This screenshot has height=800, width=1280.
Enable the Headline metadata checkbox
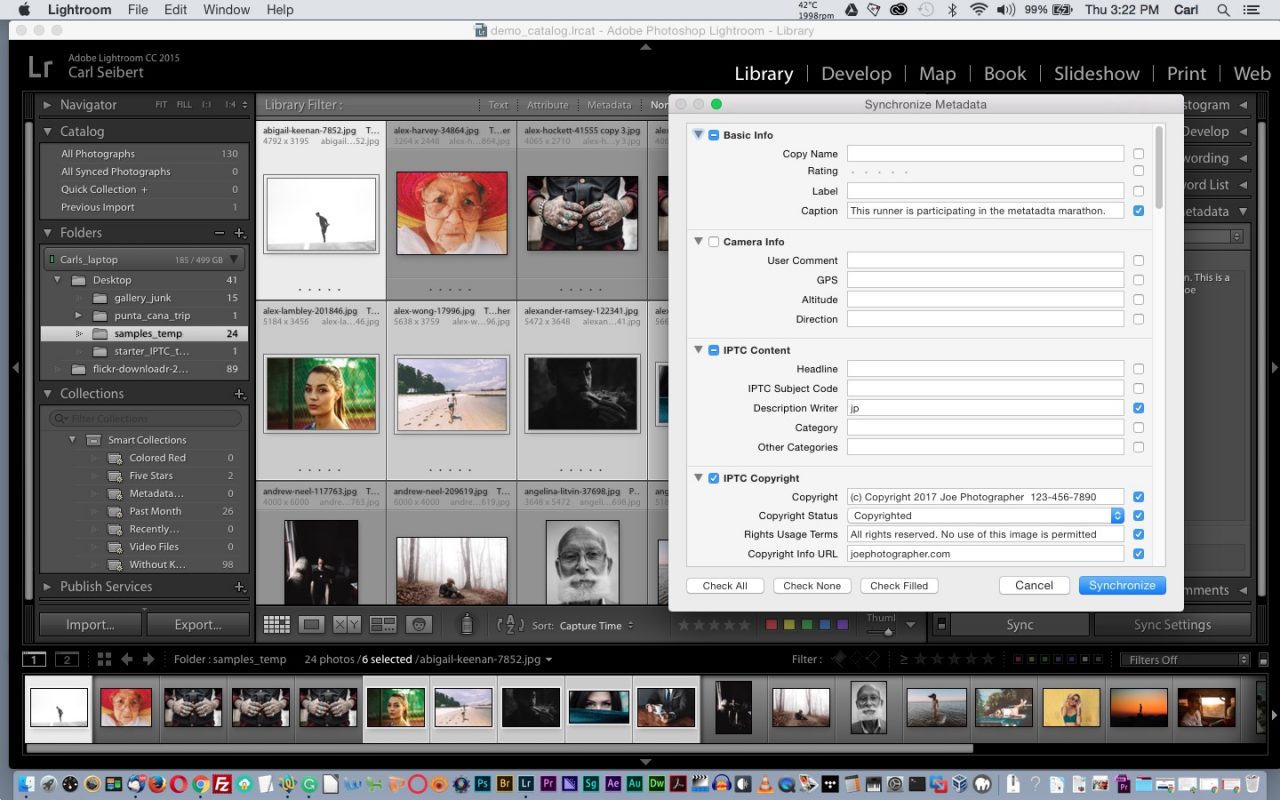(x=1138, y=369)
